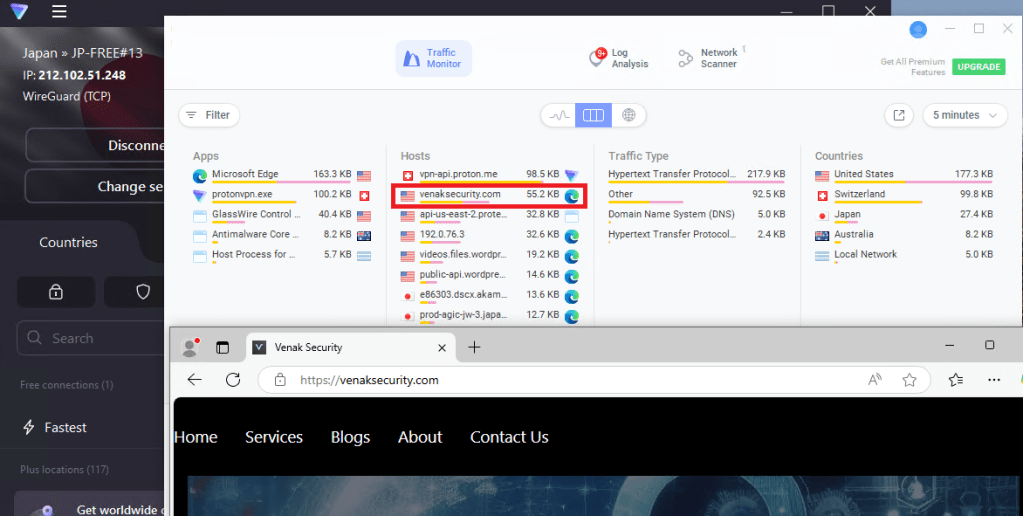Click the Proton VPN NetShield shield icon
This screenshot has height=516, width=1023.
click(x=143, y=292)
